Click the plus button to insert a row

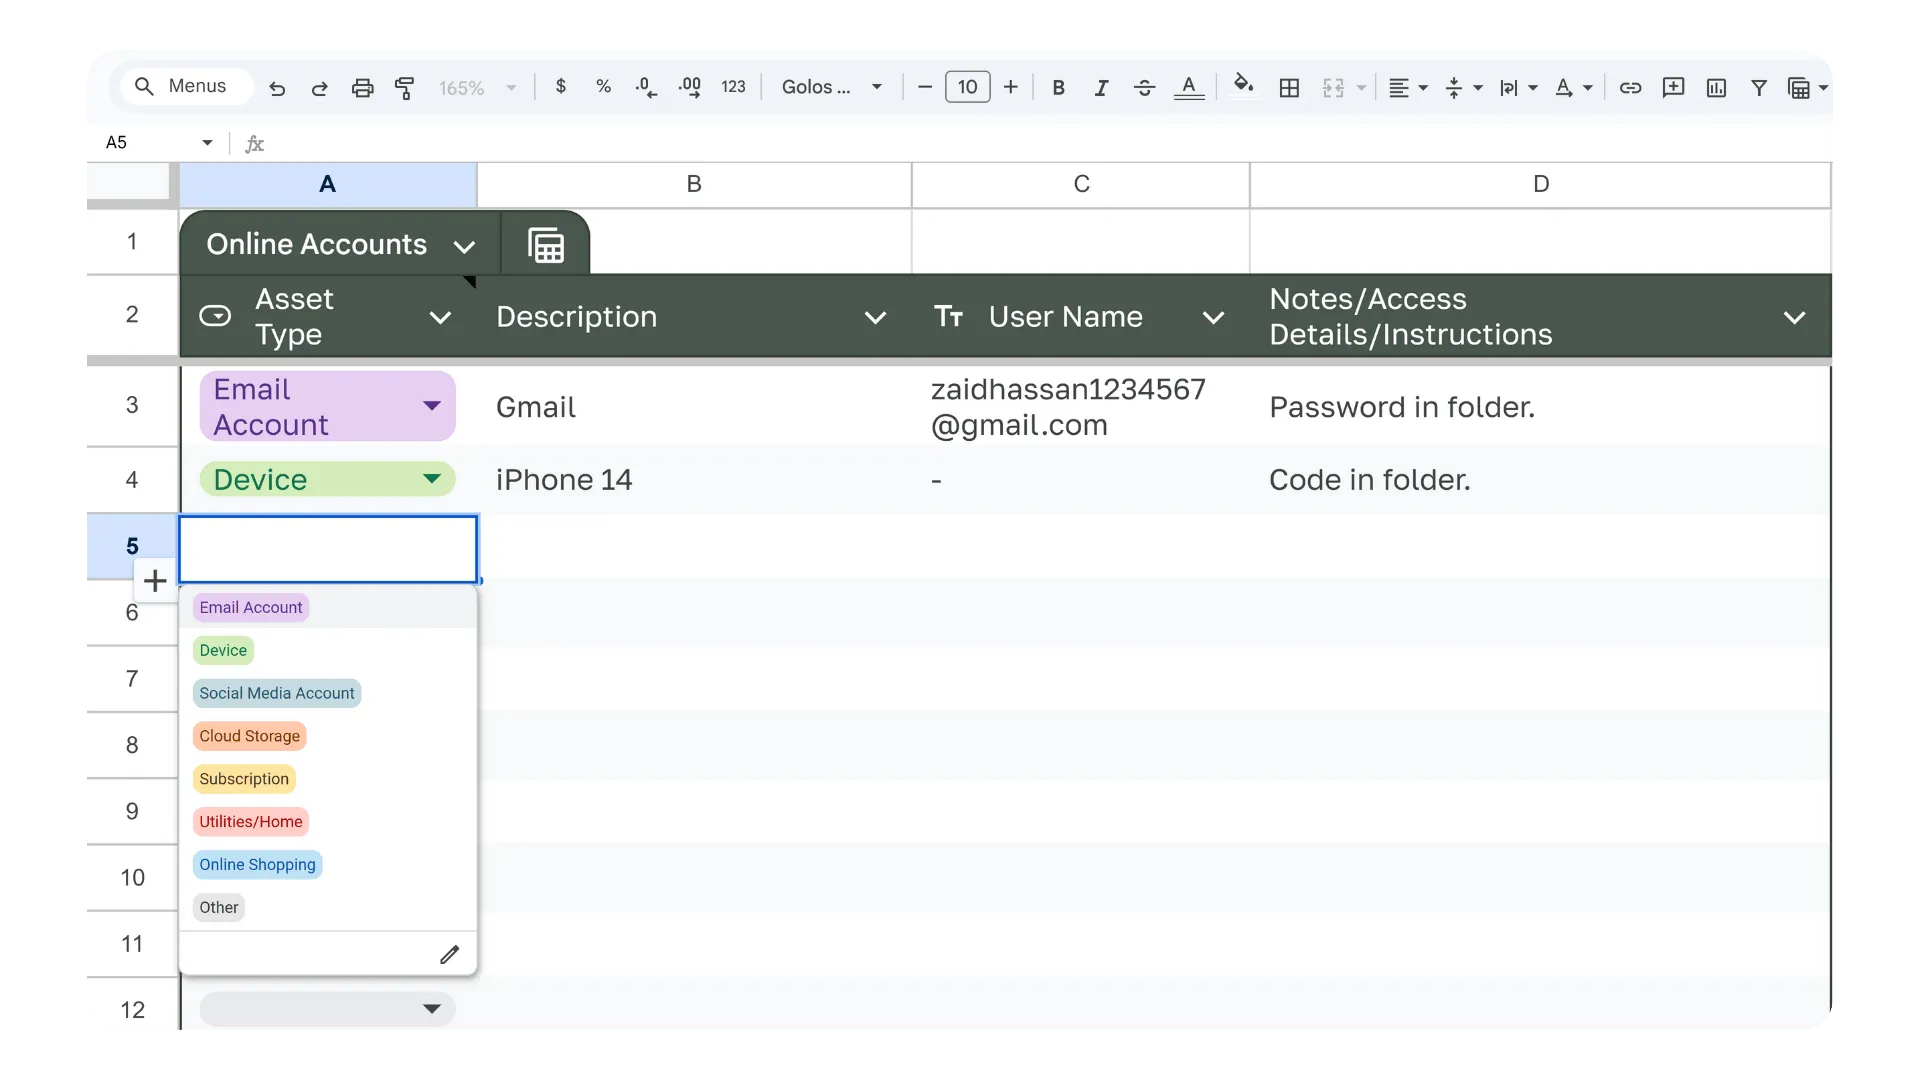(155, 580)
